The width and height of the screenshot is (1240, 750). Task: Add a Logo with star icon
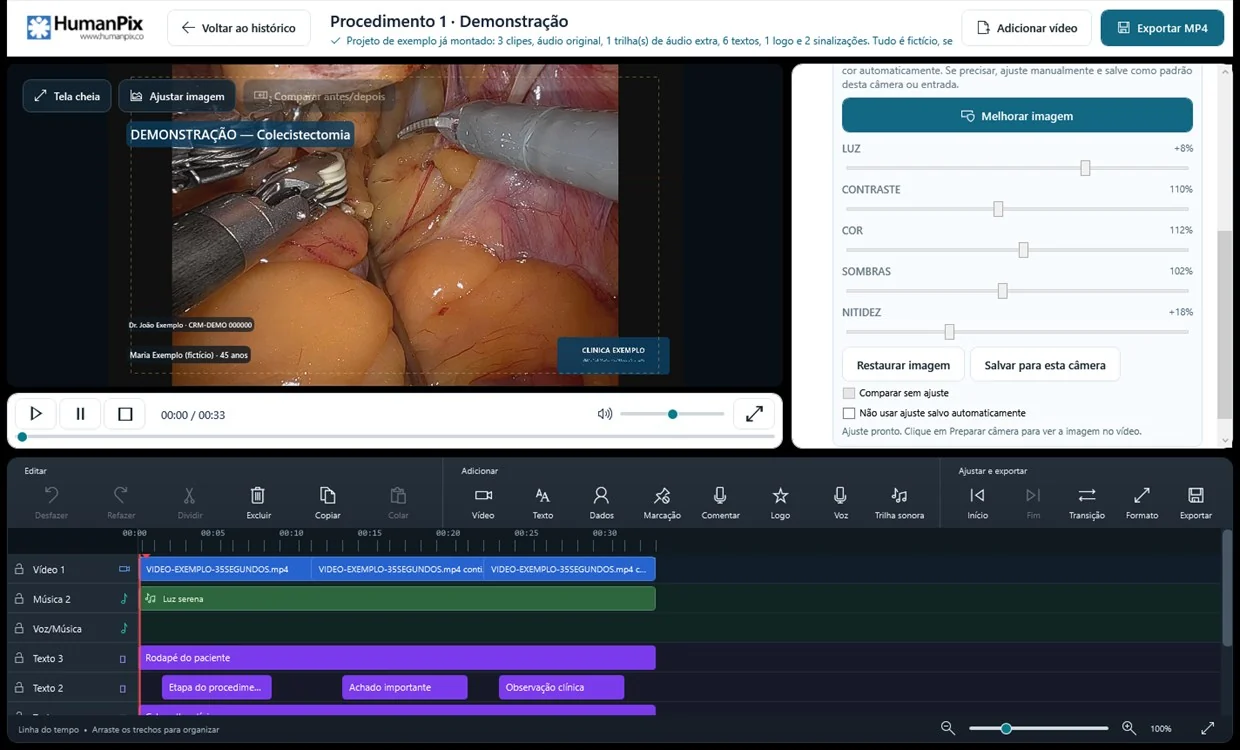(x=780, y=495)
